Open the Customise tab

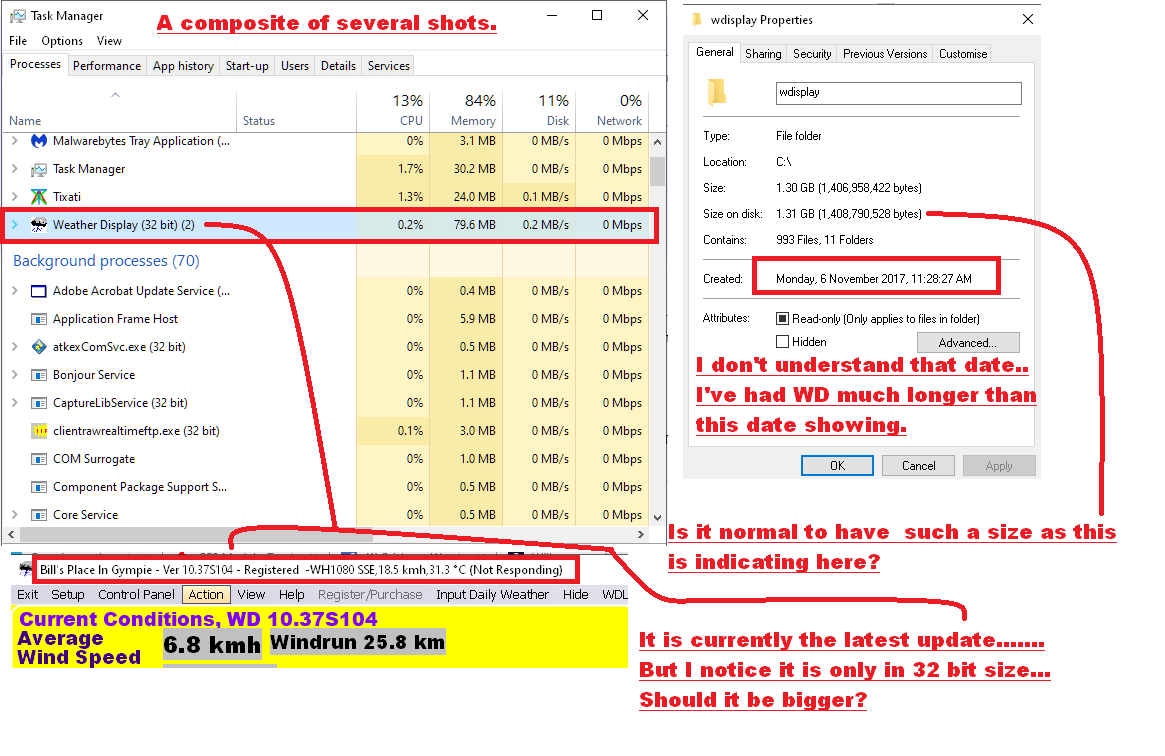point(963,53)
